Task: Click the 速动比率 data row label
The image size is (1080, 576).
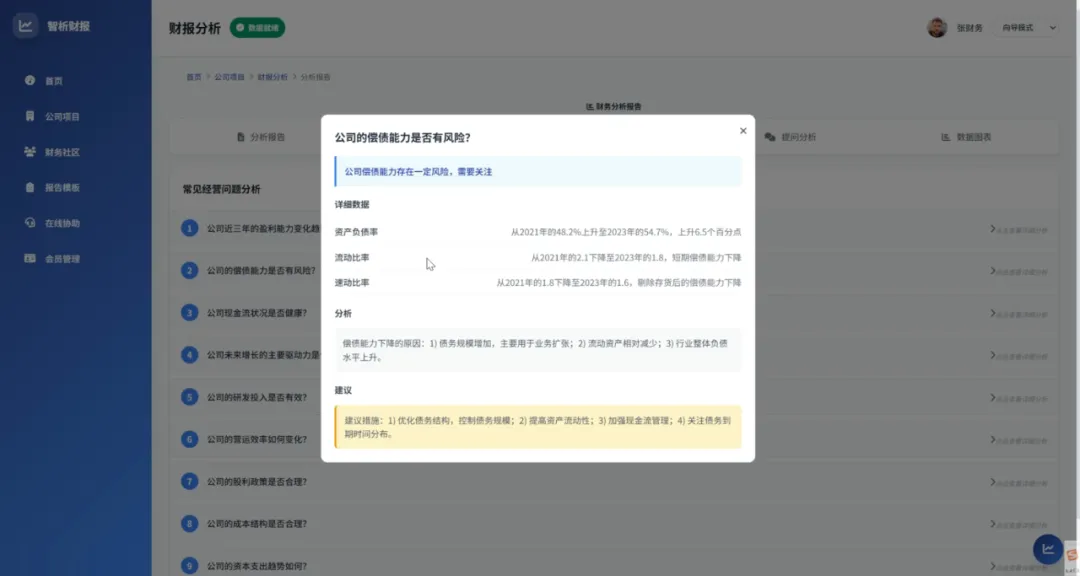Action: tap(352, 282)
